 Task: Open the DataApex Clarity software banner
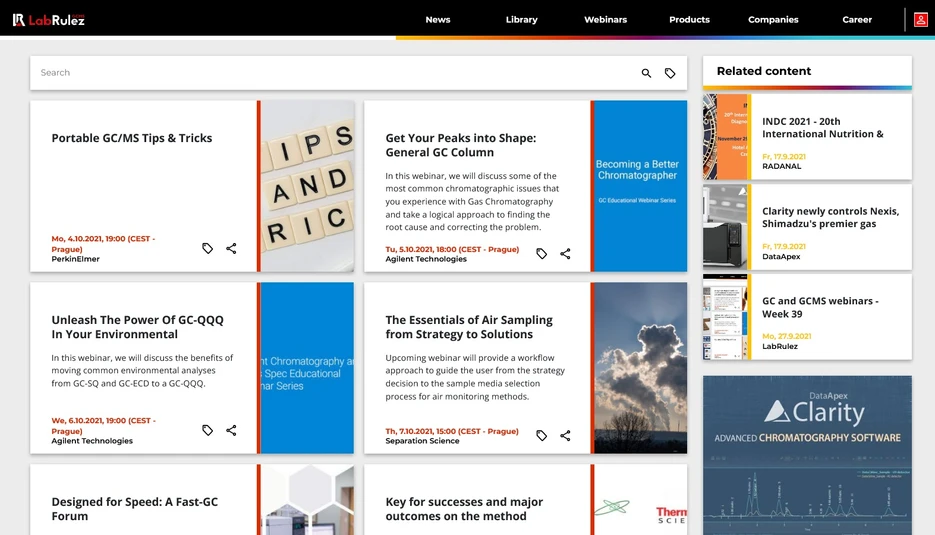click(807, 455)
